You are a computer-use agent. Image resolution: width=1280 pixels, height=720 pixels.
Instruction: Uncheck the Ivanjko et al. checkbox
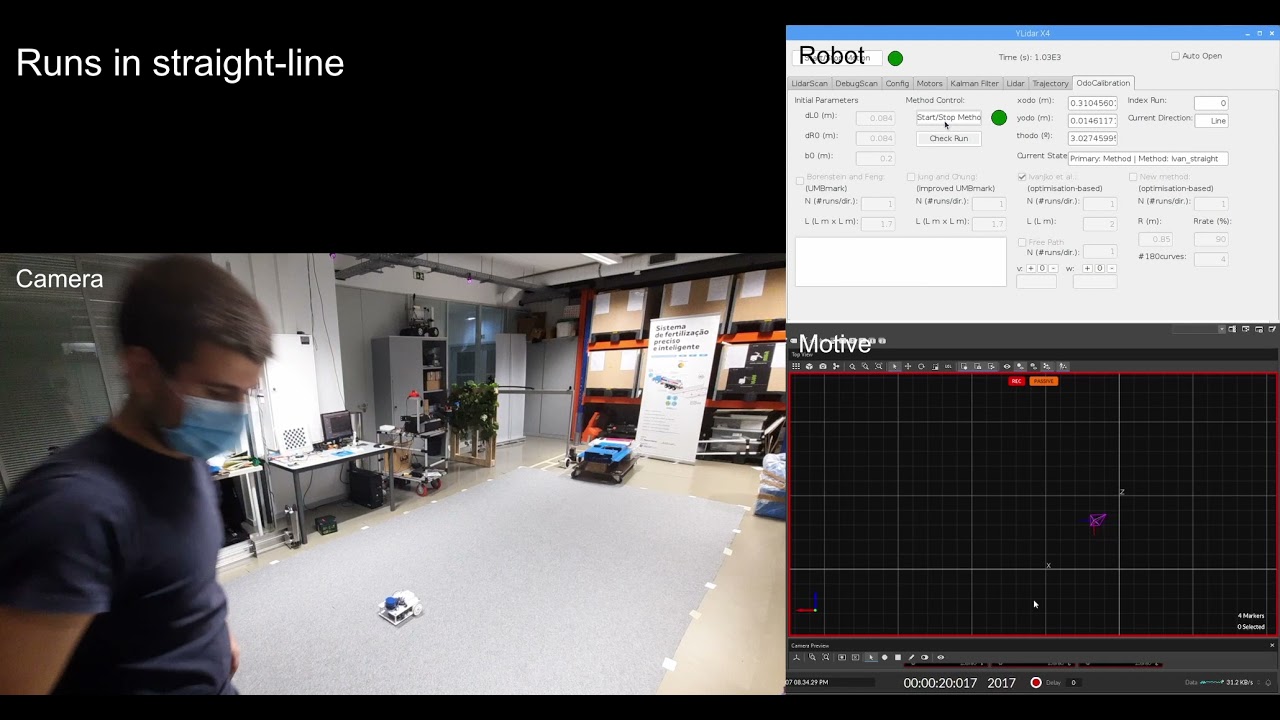coord(1022,177)
